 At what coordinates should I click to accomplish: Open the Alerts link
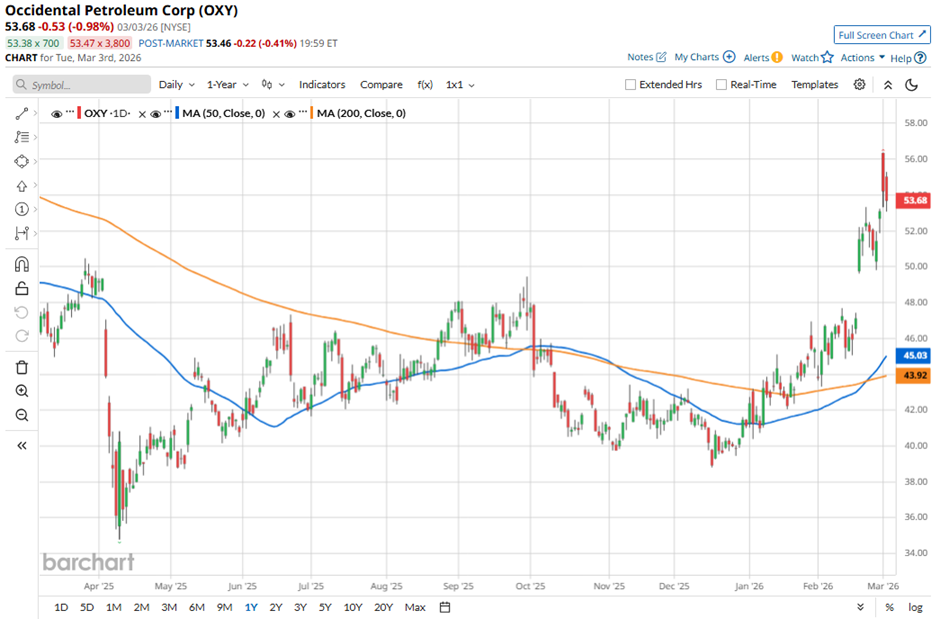coord(762,58)
